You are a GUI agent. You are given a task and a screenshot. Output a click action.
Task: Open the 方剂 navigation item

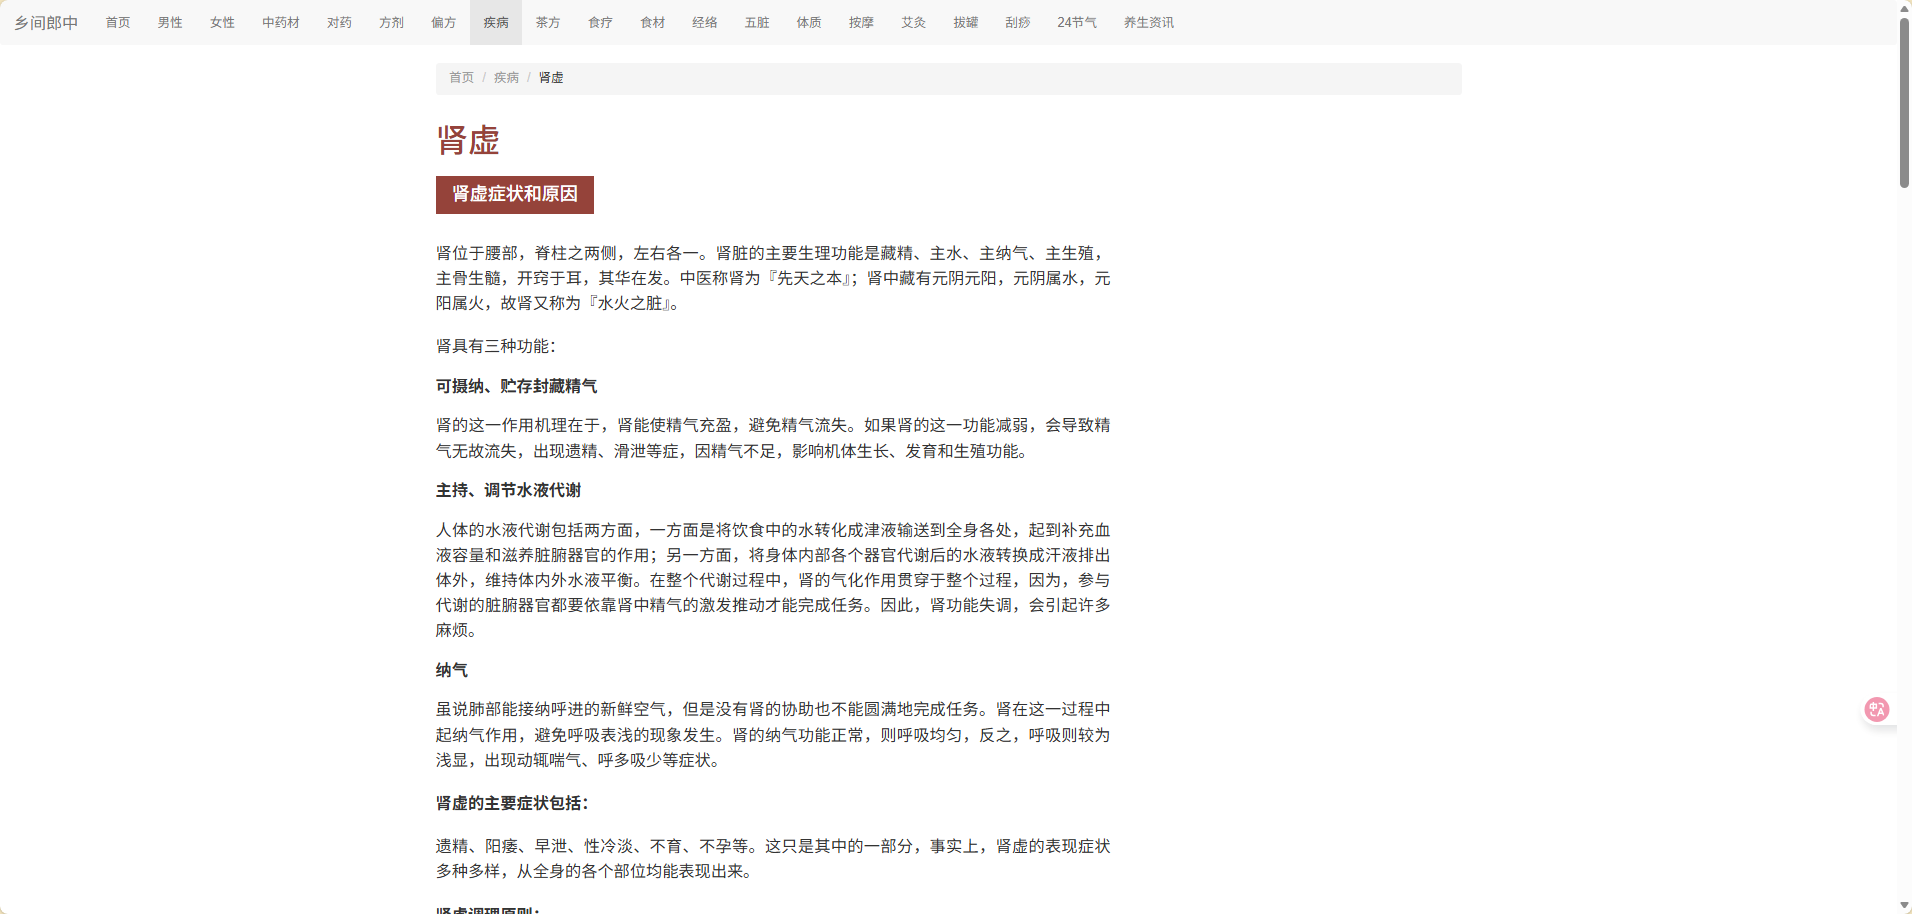(390, 22)
